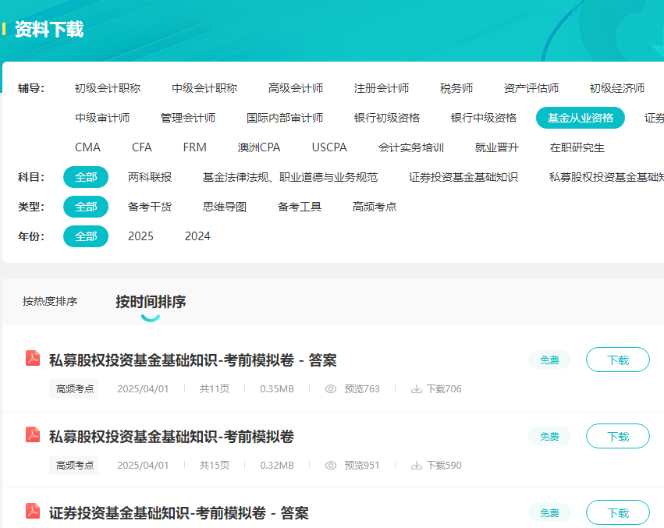Filter by 思维导图 type
The image size is (664, 528).
(224, 207)
